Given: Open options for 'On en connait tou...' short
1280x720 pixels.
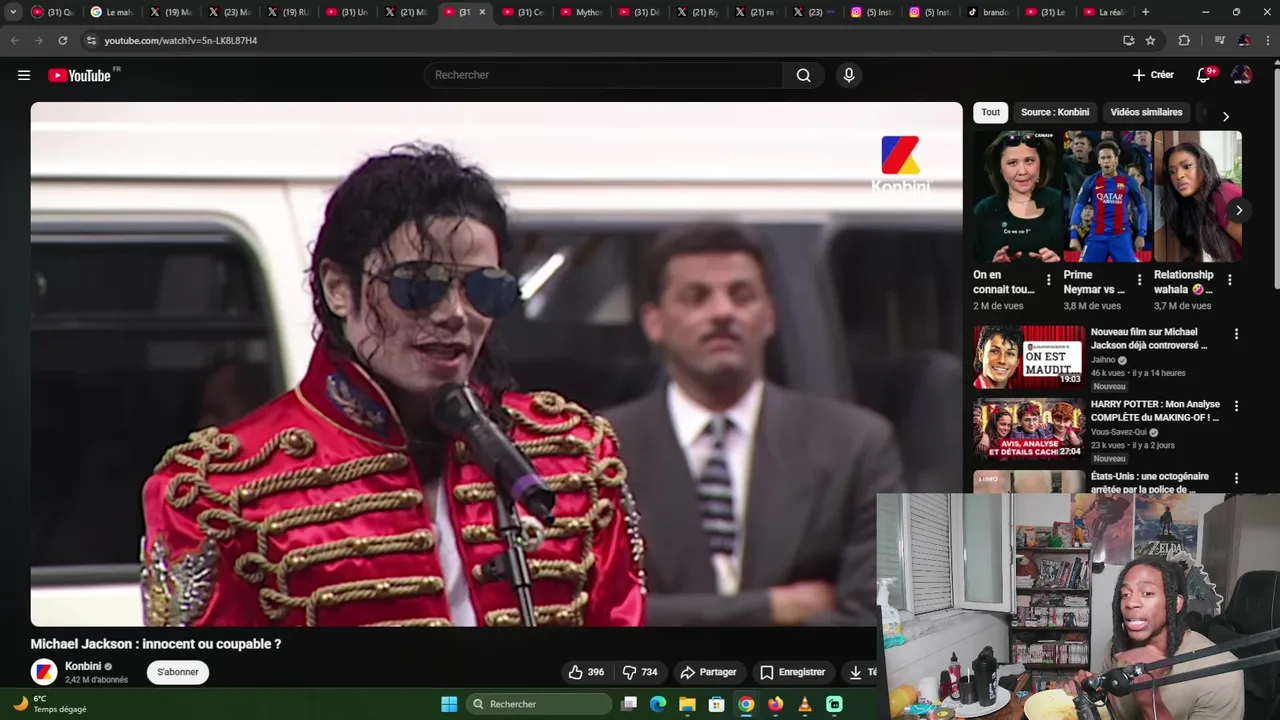Looking at the screenshot, I should pyautogui.click(x=1048, y=280).
